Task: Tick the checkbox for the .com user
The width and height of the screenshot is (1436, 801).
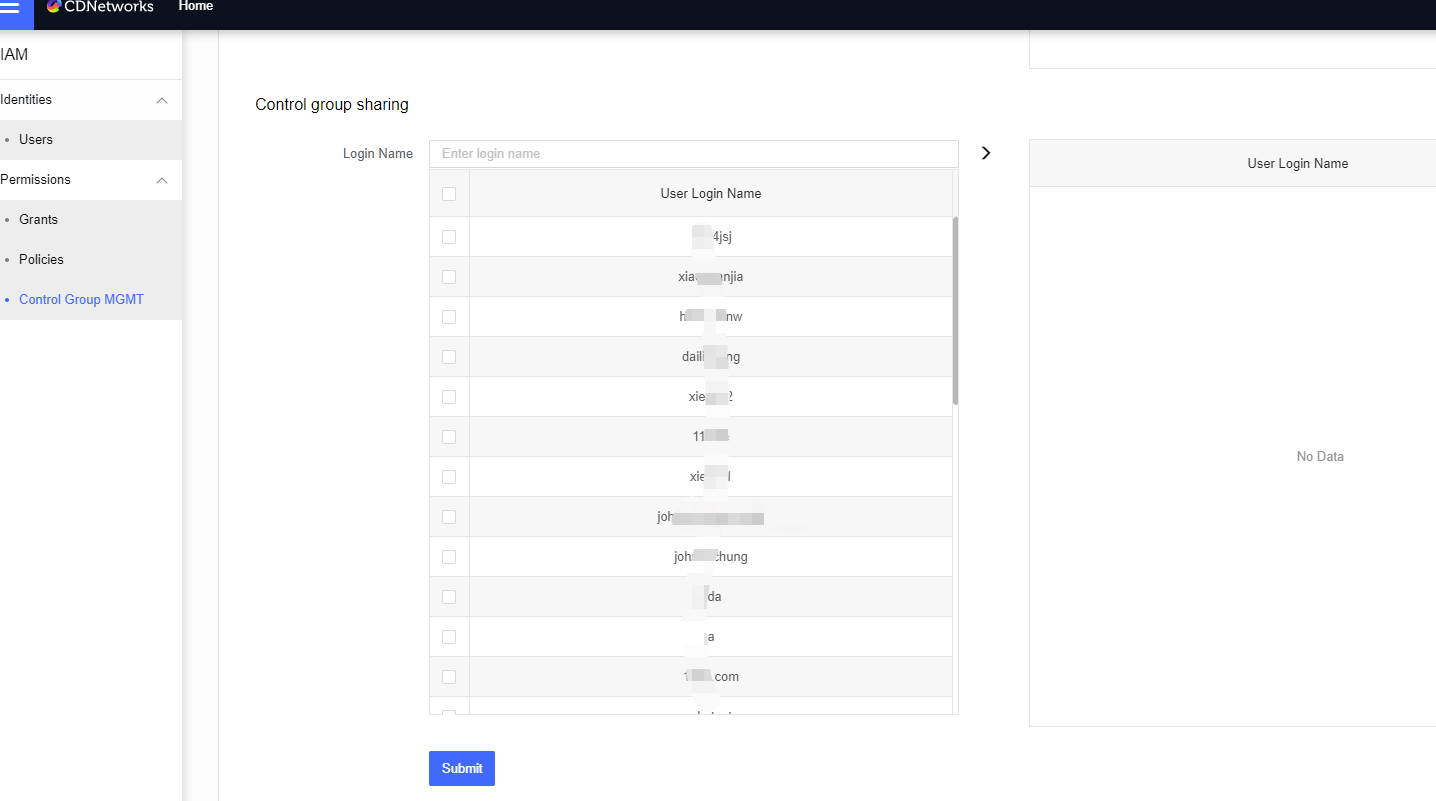Action: (x=449, y=677)
